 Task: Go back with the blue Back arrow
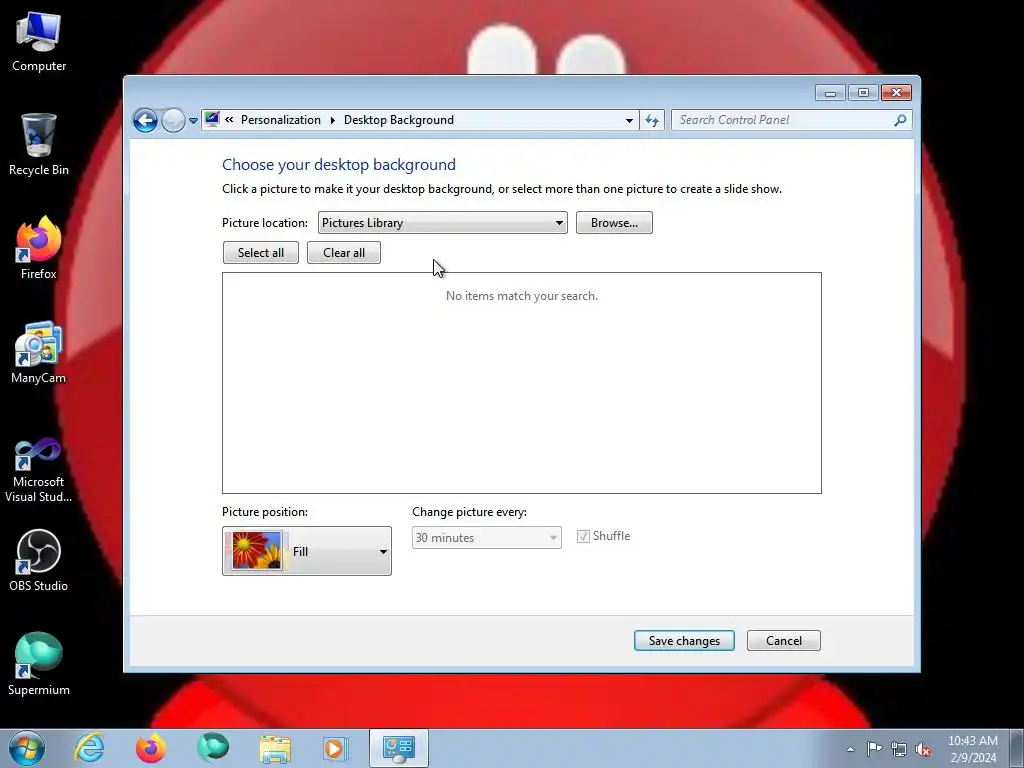pos(145,120)
